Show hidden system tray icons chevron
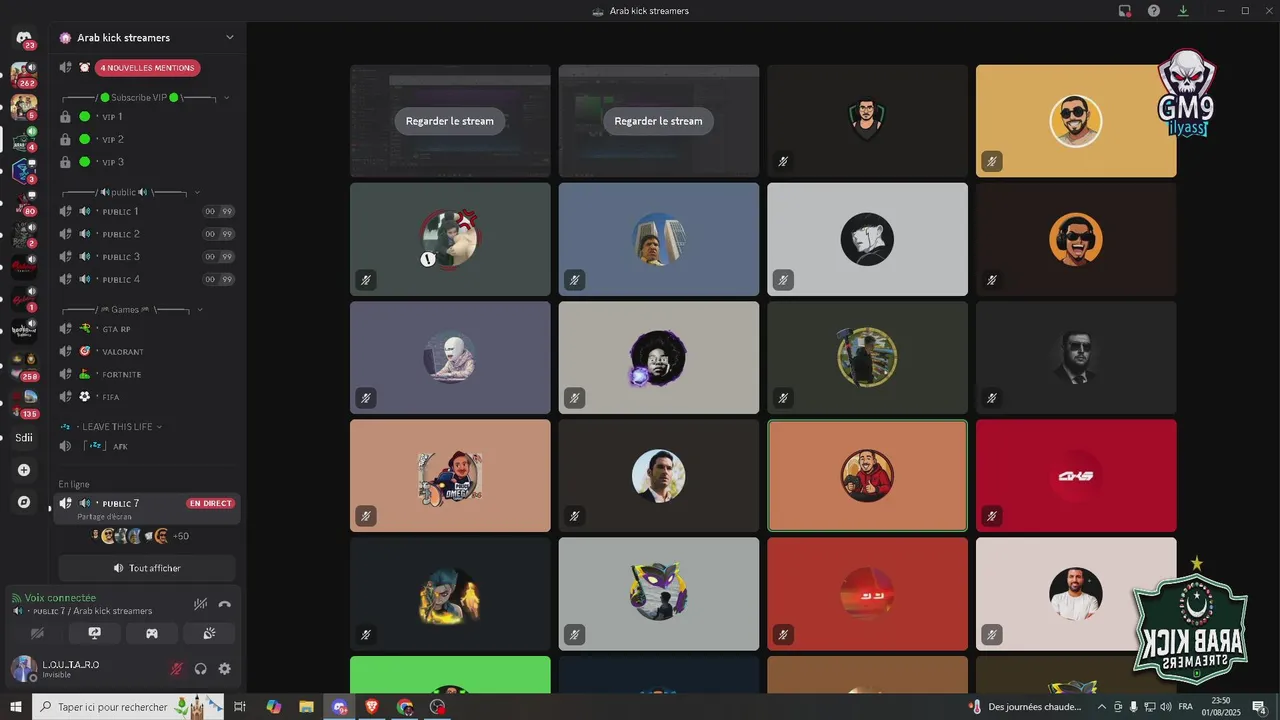The image size is (1280, 720). pos(1103,707)
